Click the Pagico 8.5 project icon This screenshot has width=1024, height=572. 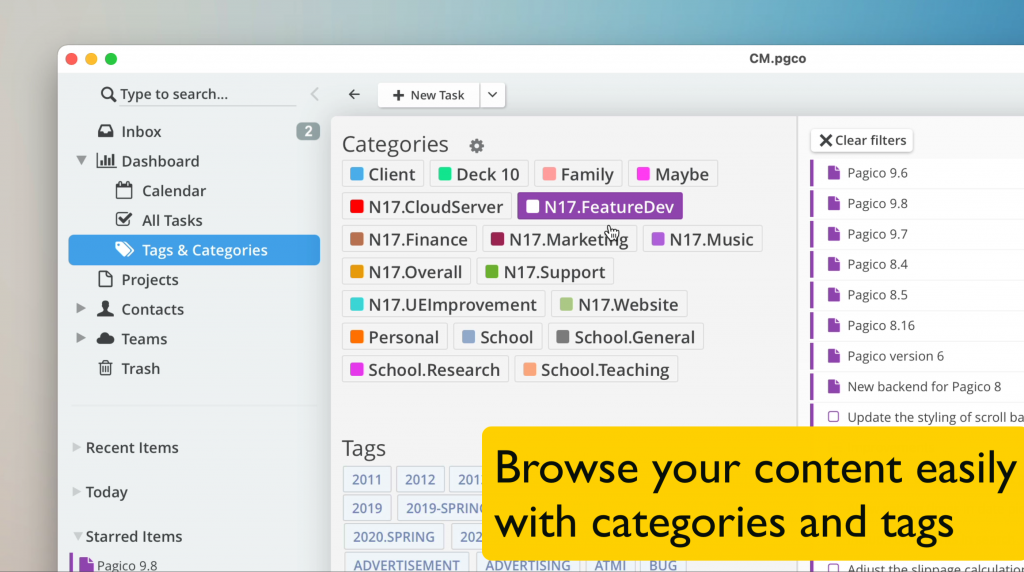833,294
